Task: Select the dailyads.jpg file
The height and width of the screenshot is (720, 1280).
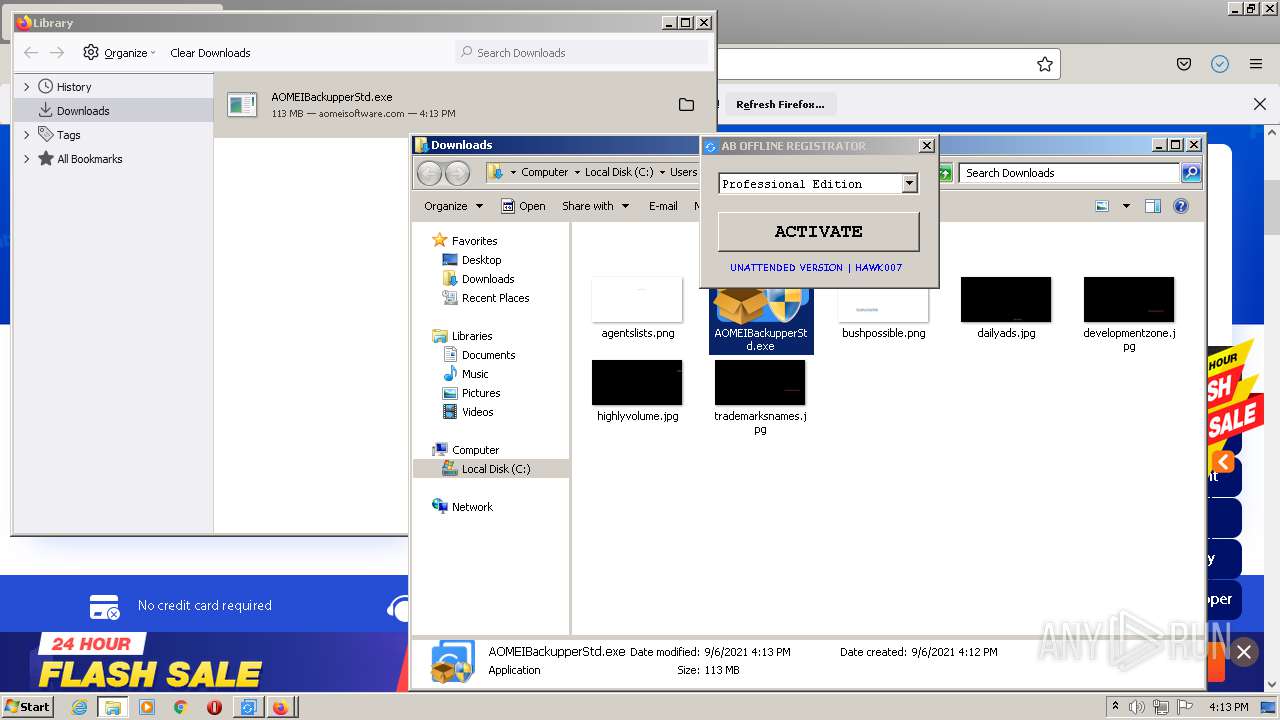Action: coord(1006,309)
